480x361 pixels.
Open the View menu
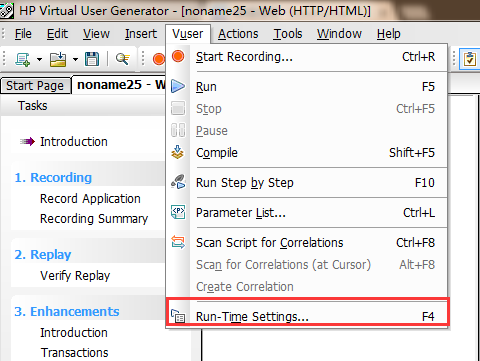click(96, 34)
